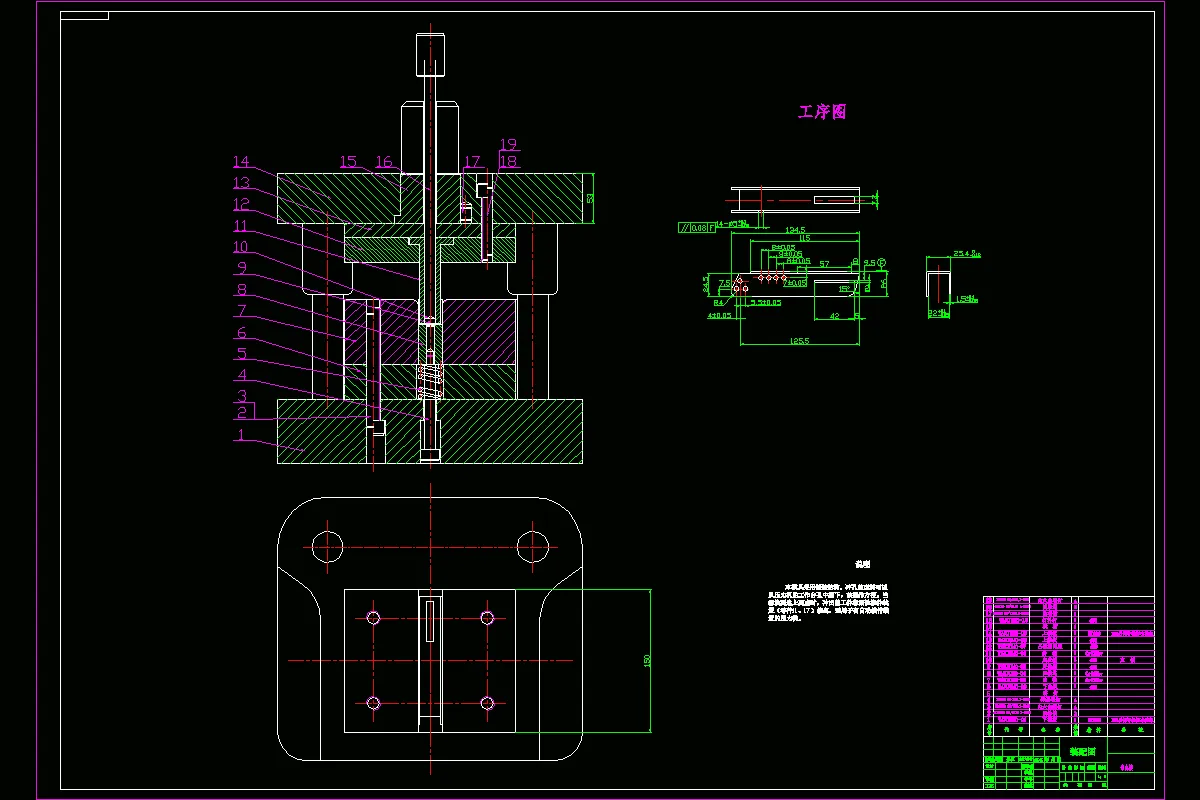The image size is (1200, 800).
Task: Click the 9.5 dimension value
Action: tap(868, 263)
